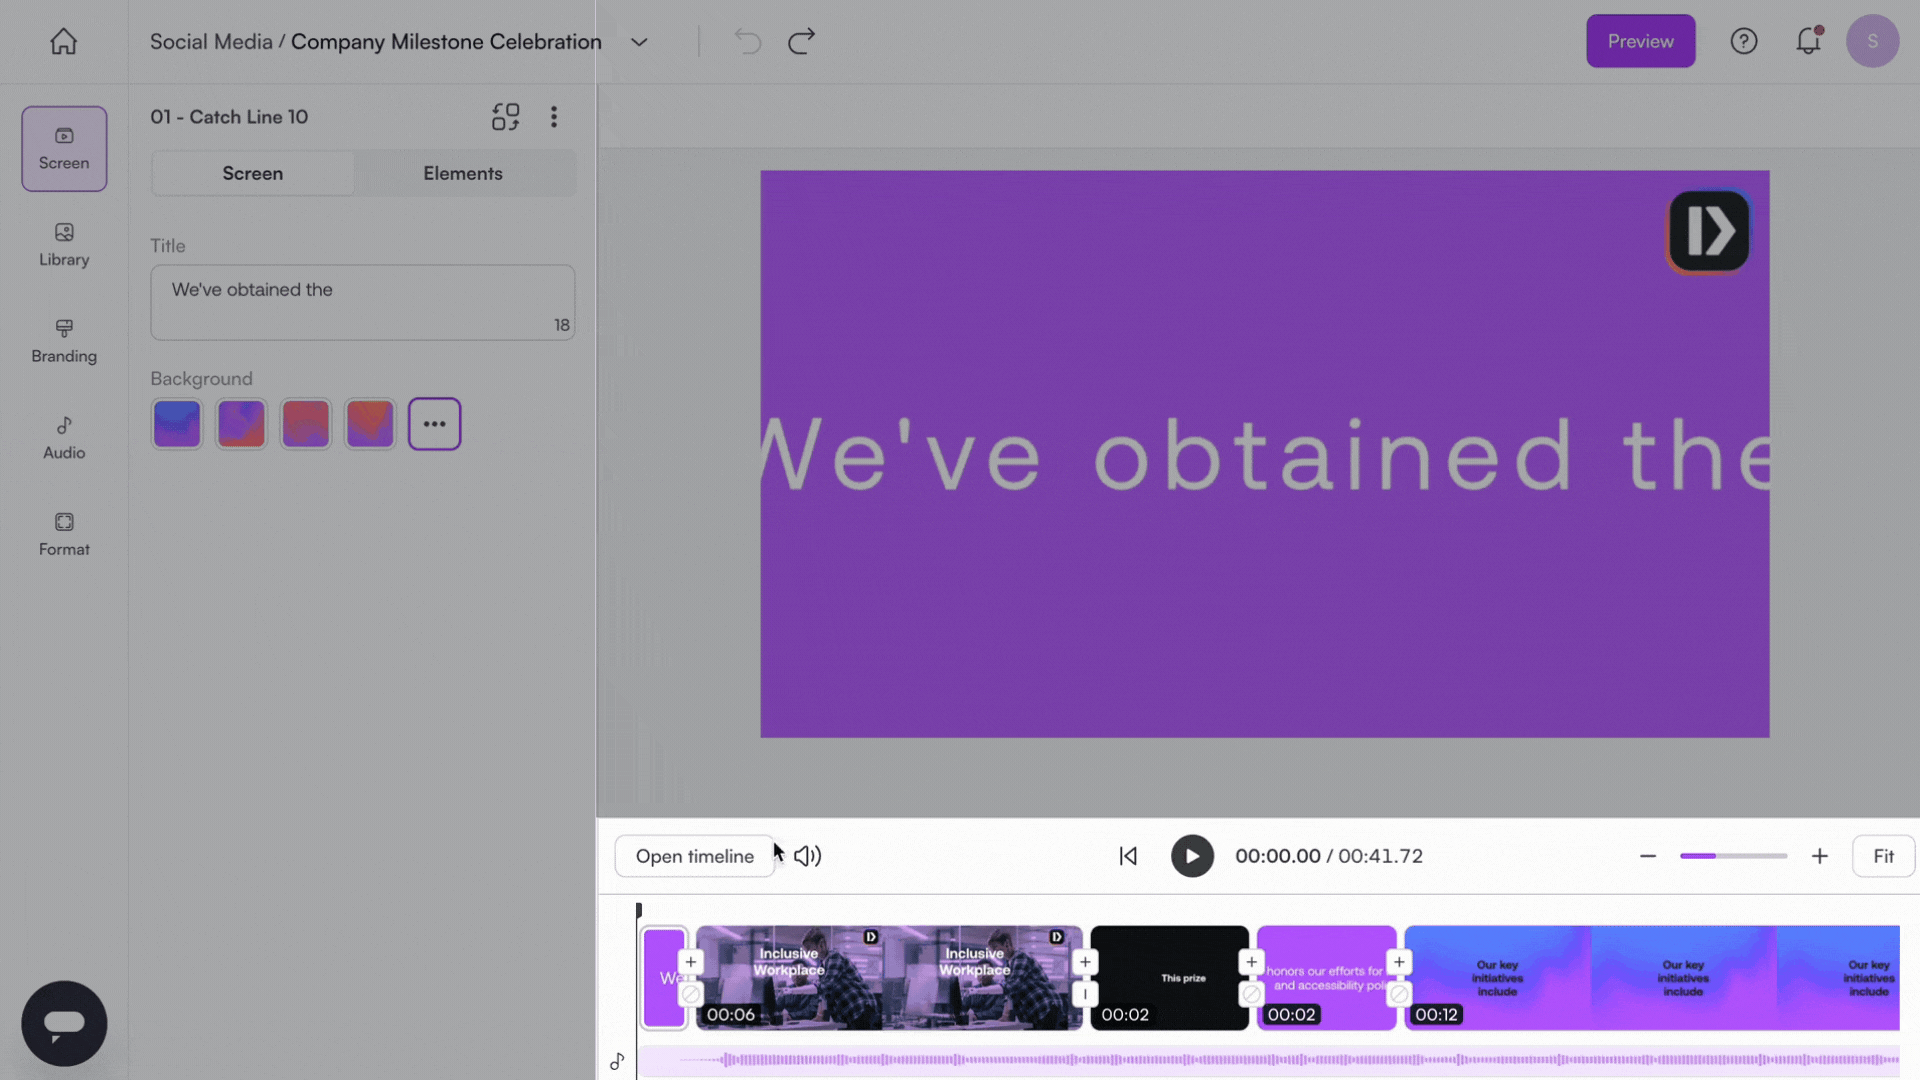Click the Preview button
Image resolution: width=1920 pixels, height=1080 pixels.
tap(1640, 41)
